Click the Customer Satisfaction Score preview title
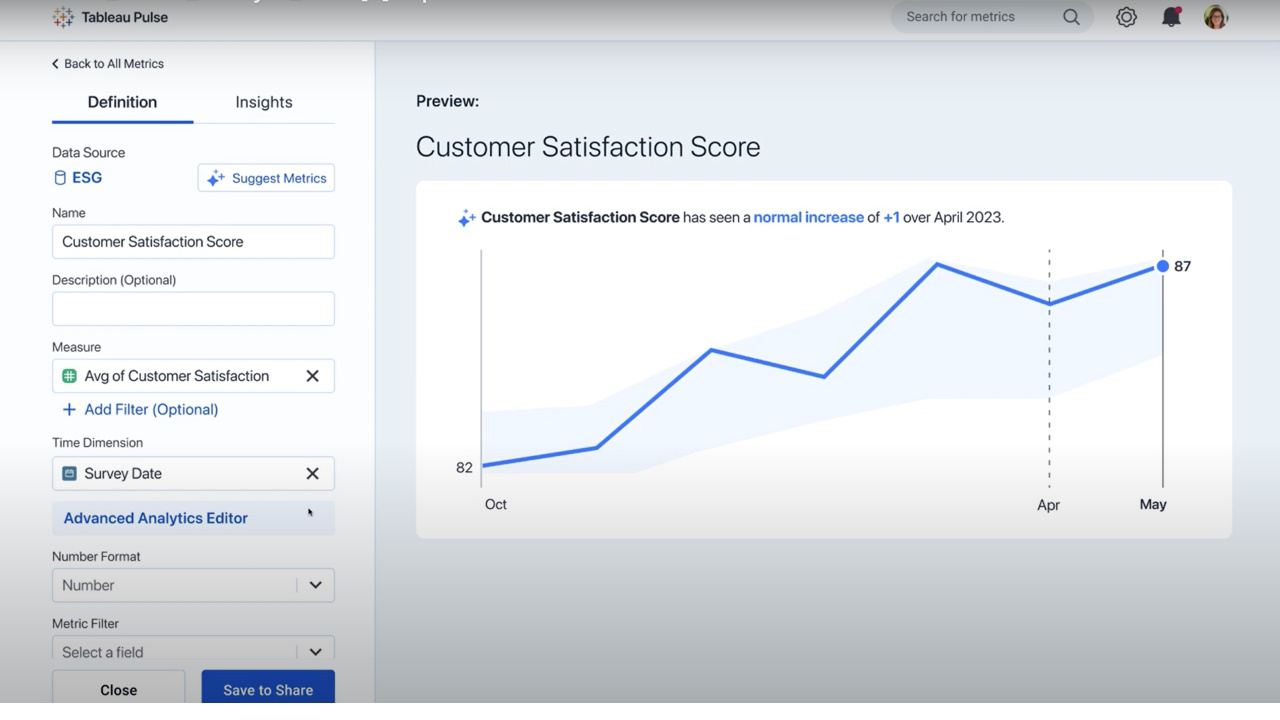 click(x=588, y=147)
